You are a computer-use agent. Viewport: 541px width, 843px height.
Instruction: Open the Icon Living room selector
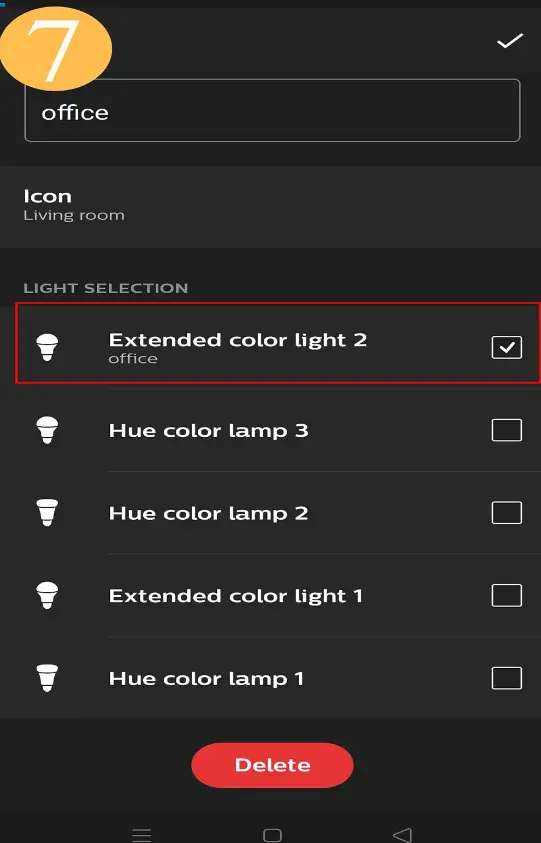[x=270, y=206]
